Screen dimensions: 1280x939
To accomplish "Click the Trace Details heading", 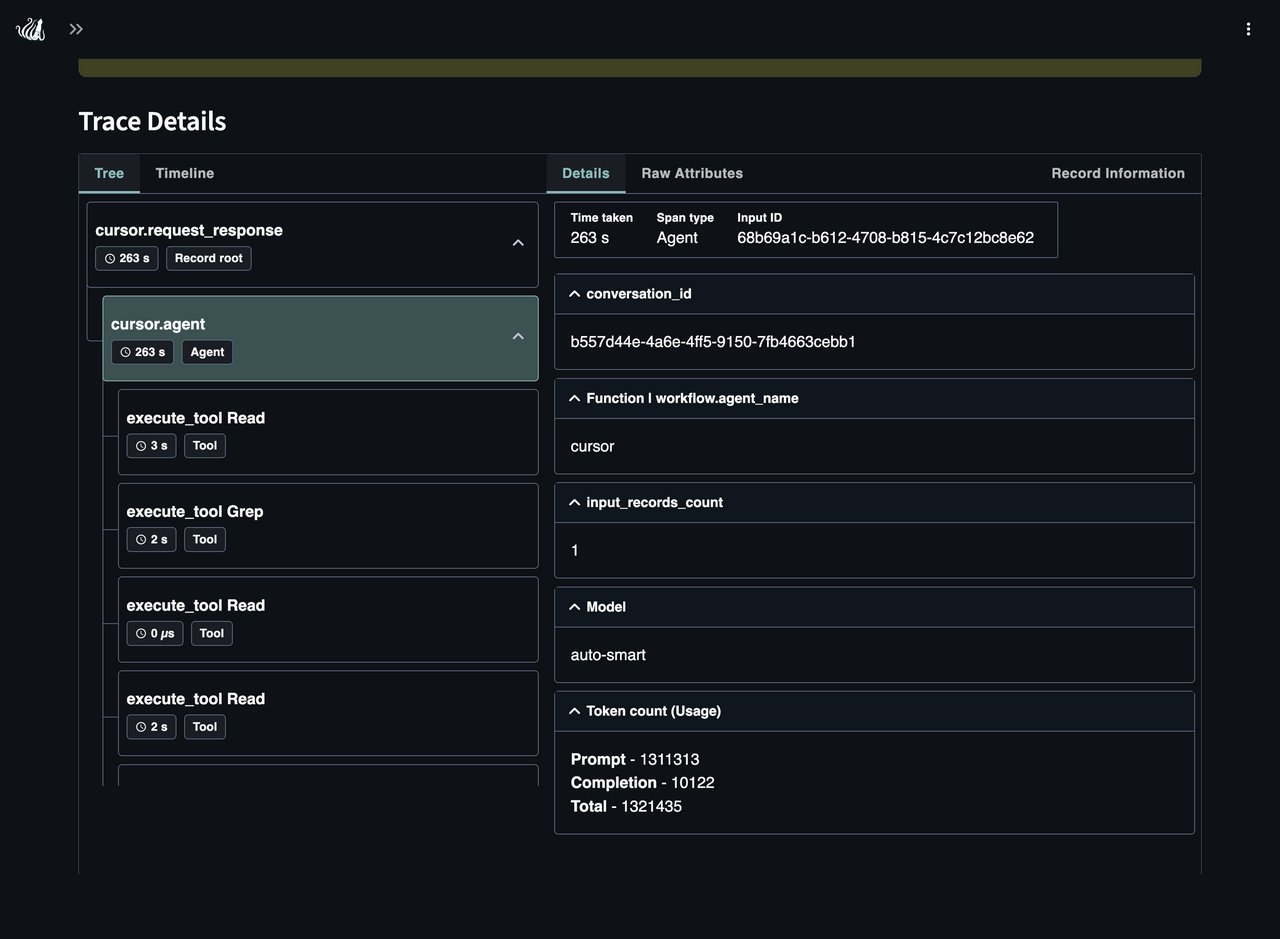I will tap(152, 121).
